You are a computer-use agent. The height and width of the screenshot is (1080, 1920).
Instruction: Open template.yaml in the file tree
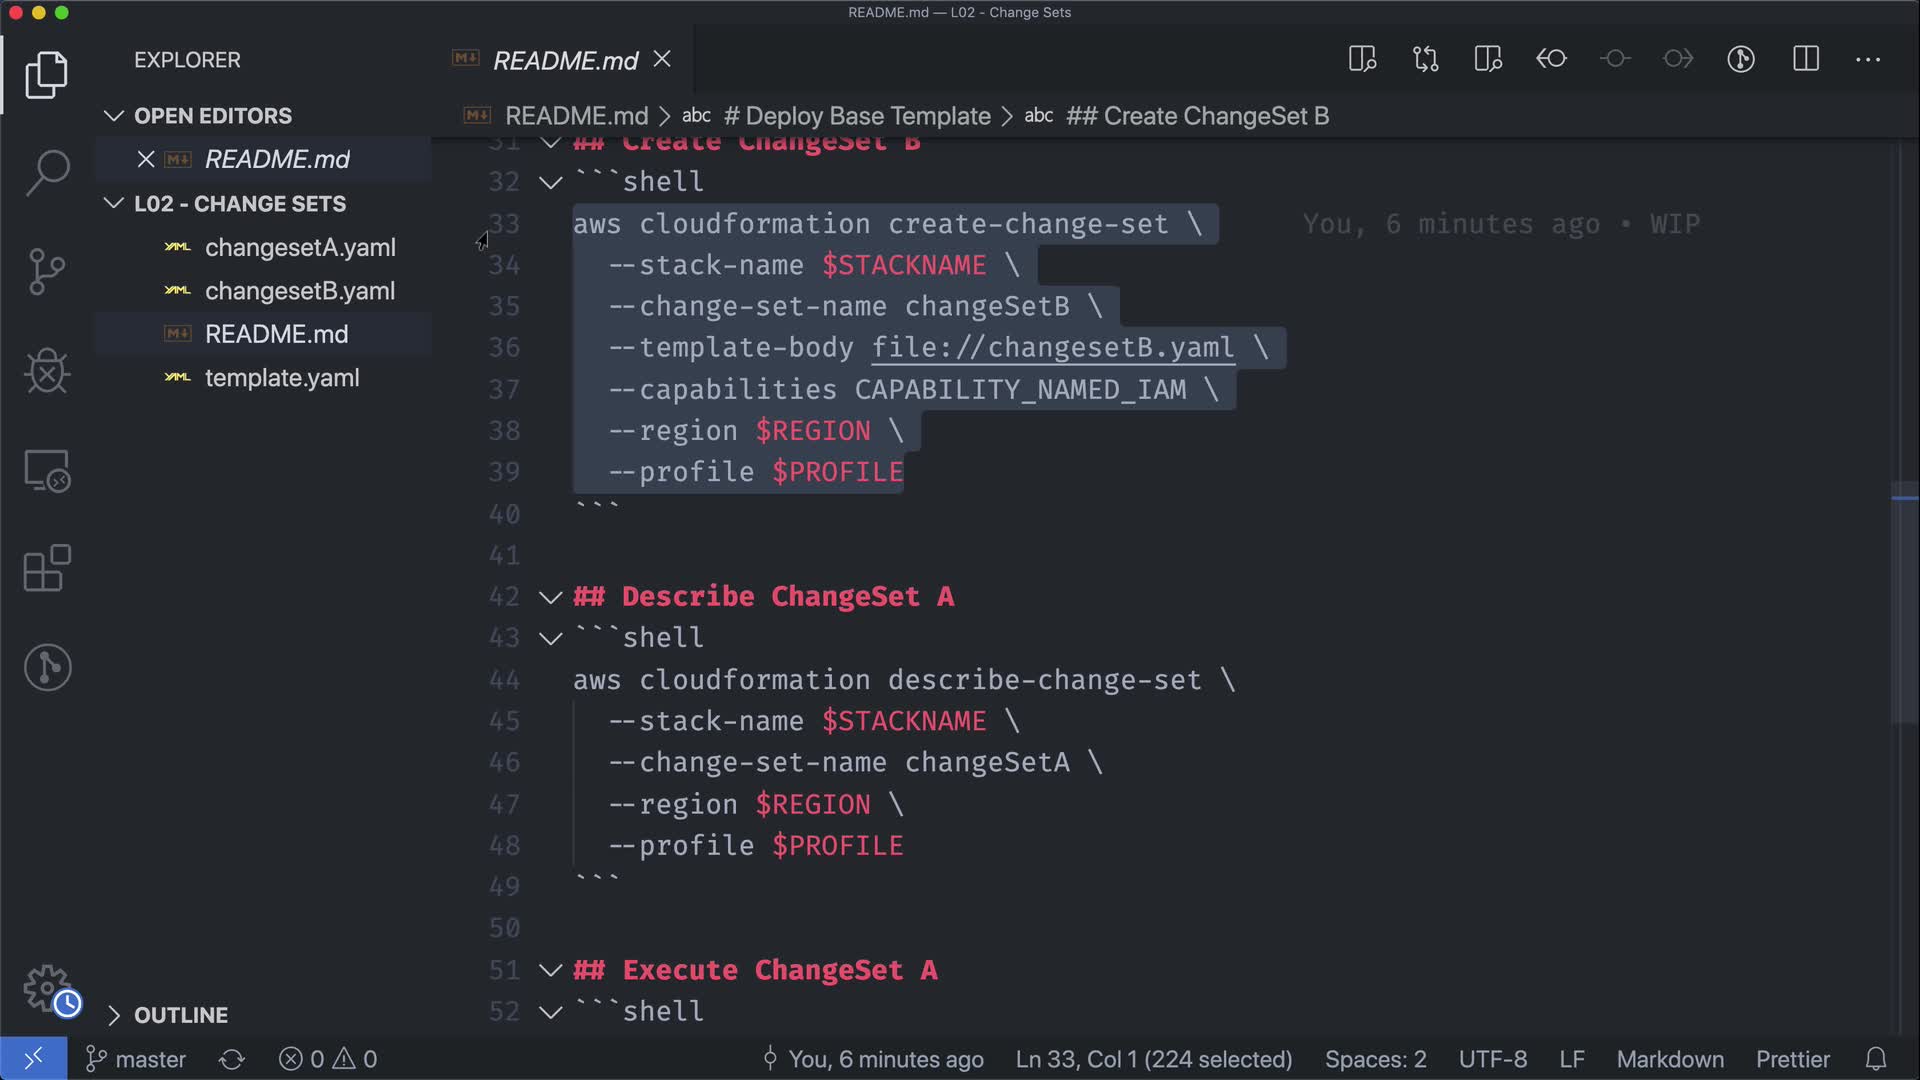281,378
